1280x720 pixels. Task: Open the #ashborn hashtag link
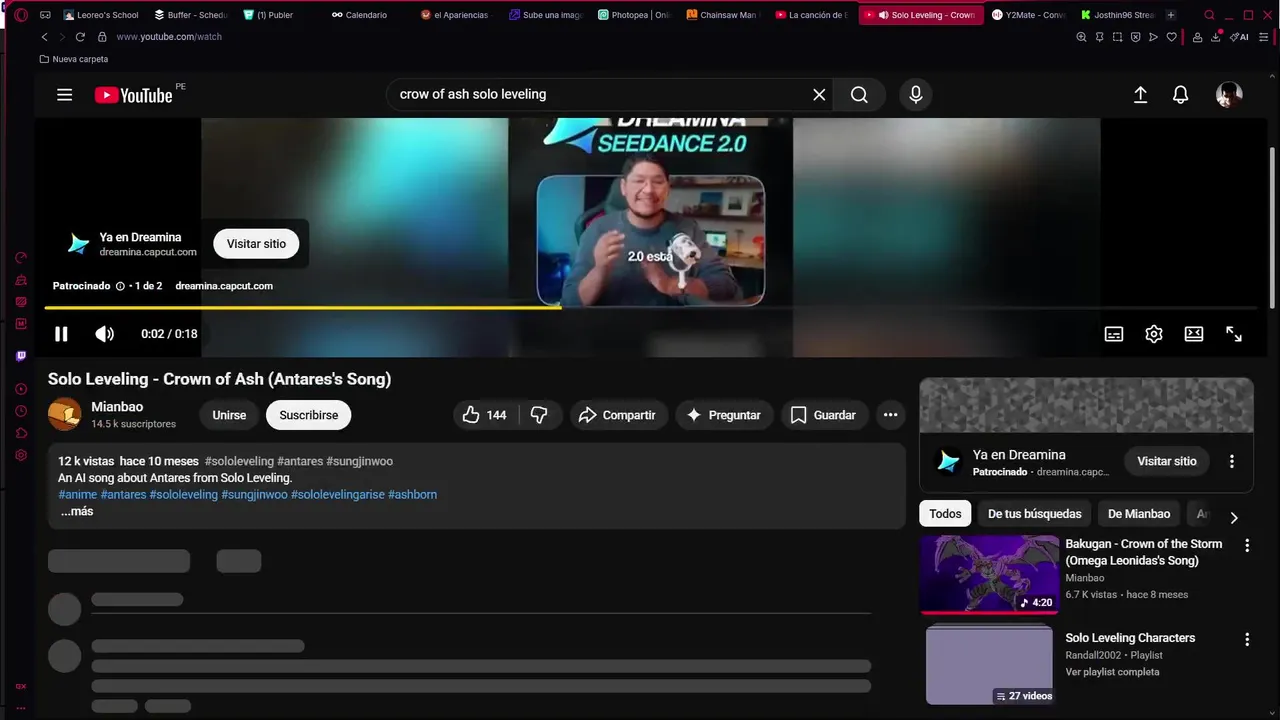412,494
